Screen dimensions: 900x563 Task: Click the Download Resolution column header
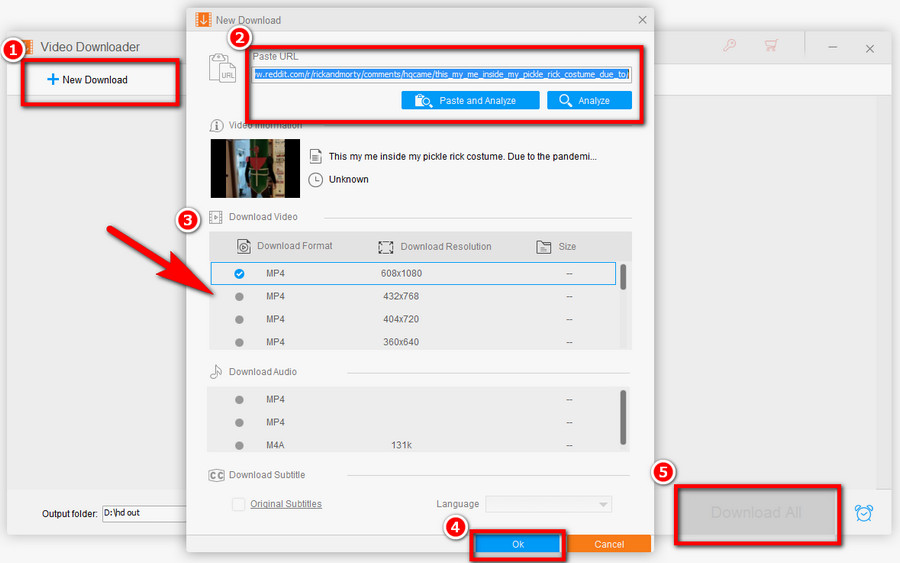tap(446, 246)
